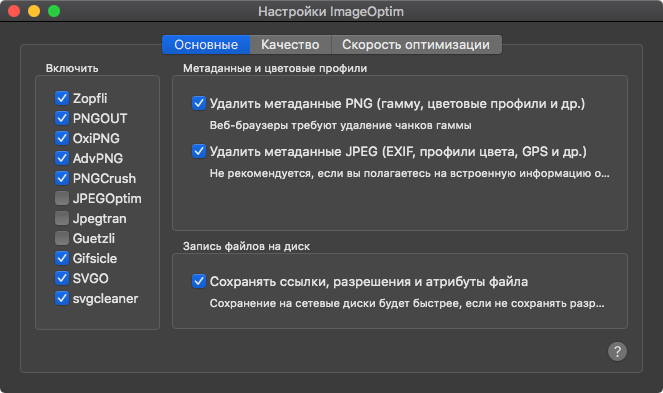Toggle Удалить метаданные JPEG checkbox

tap(199, 151)
